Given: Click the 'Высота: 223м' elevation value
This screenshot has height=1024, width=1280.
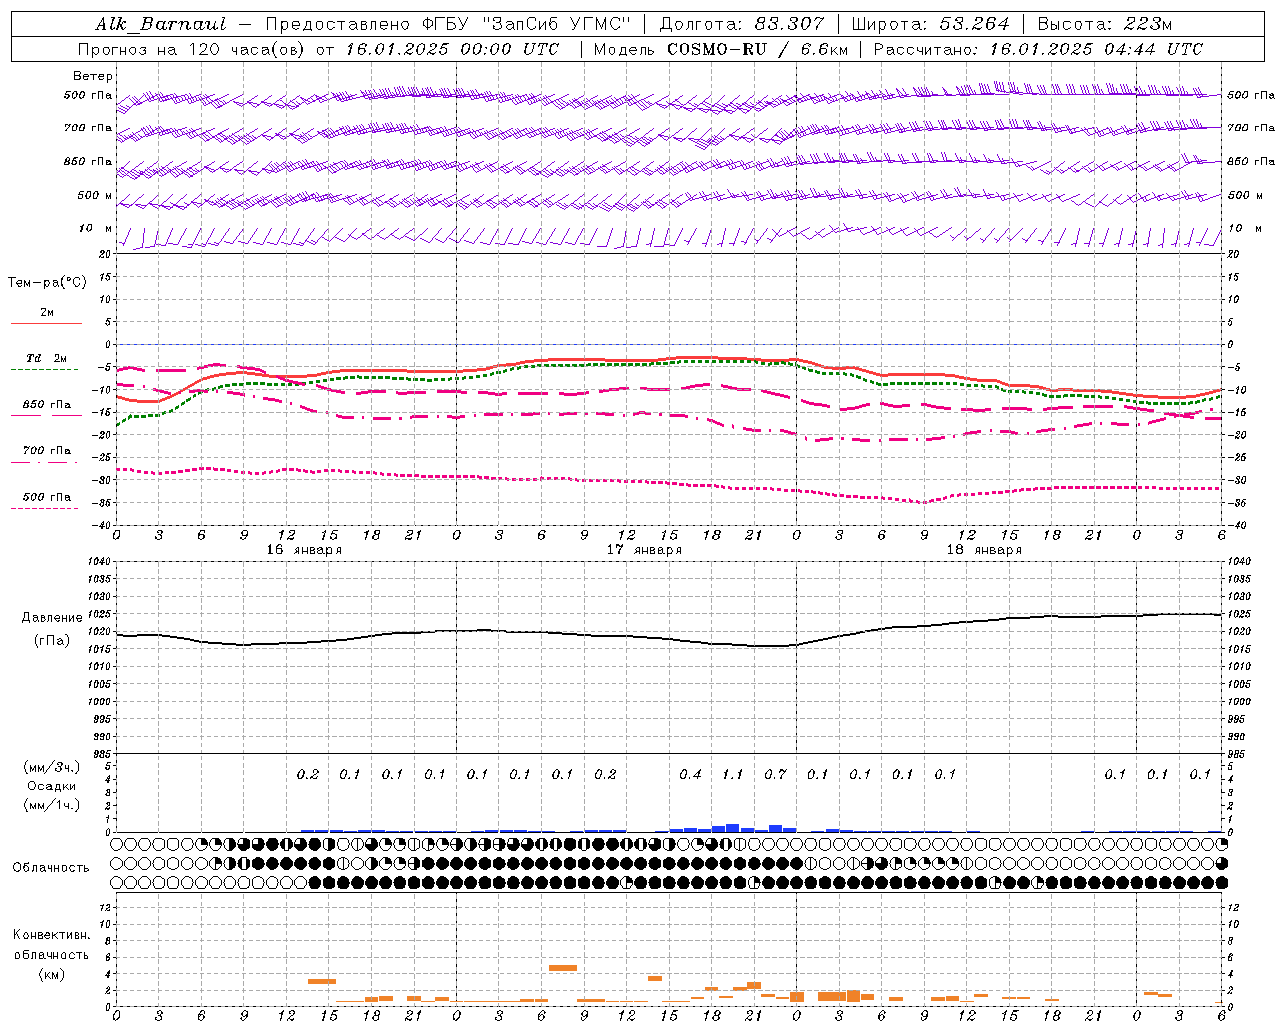Looking at the screenshot, I should point(1105,24).
